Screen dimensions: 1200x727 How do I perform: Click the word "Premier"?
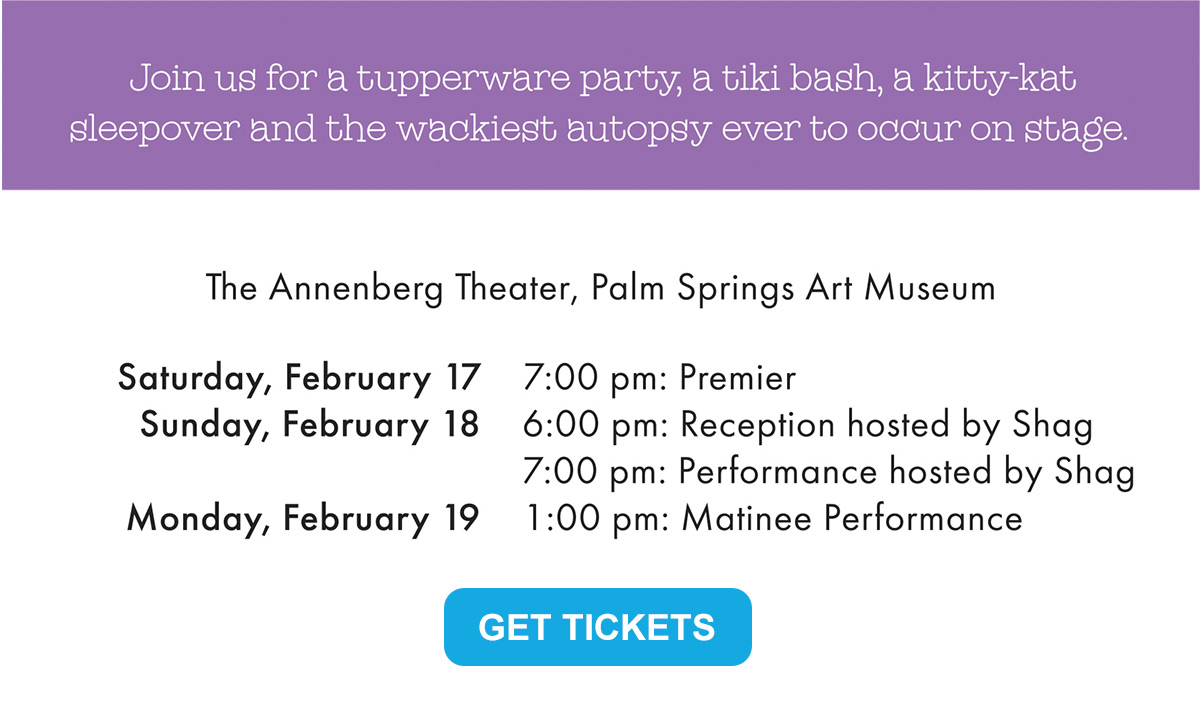click(738, 378)
